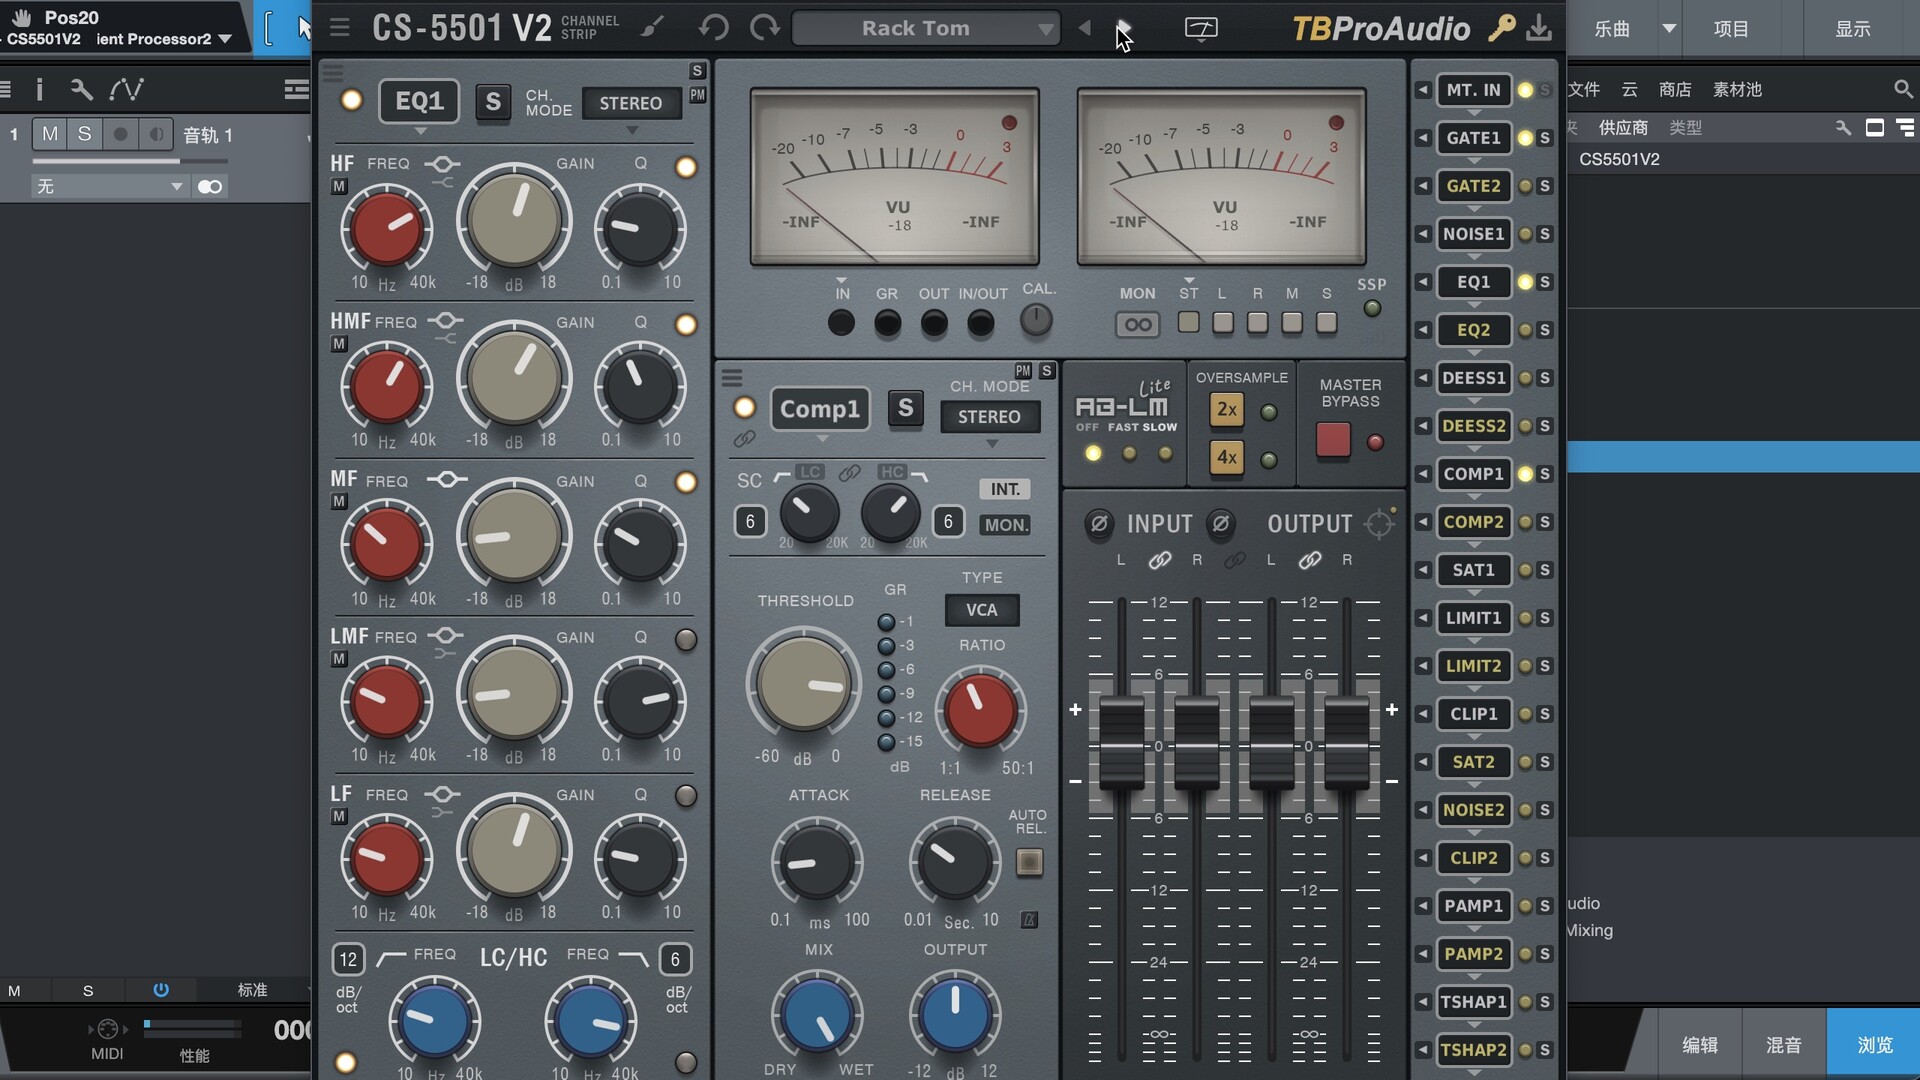Click the key license icon

[1501, 28]
